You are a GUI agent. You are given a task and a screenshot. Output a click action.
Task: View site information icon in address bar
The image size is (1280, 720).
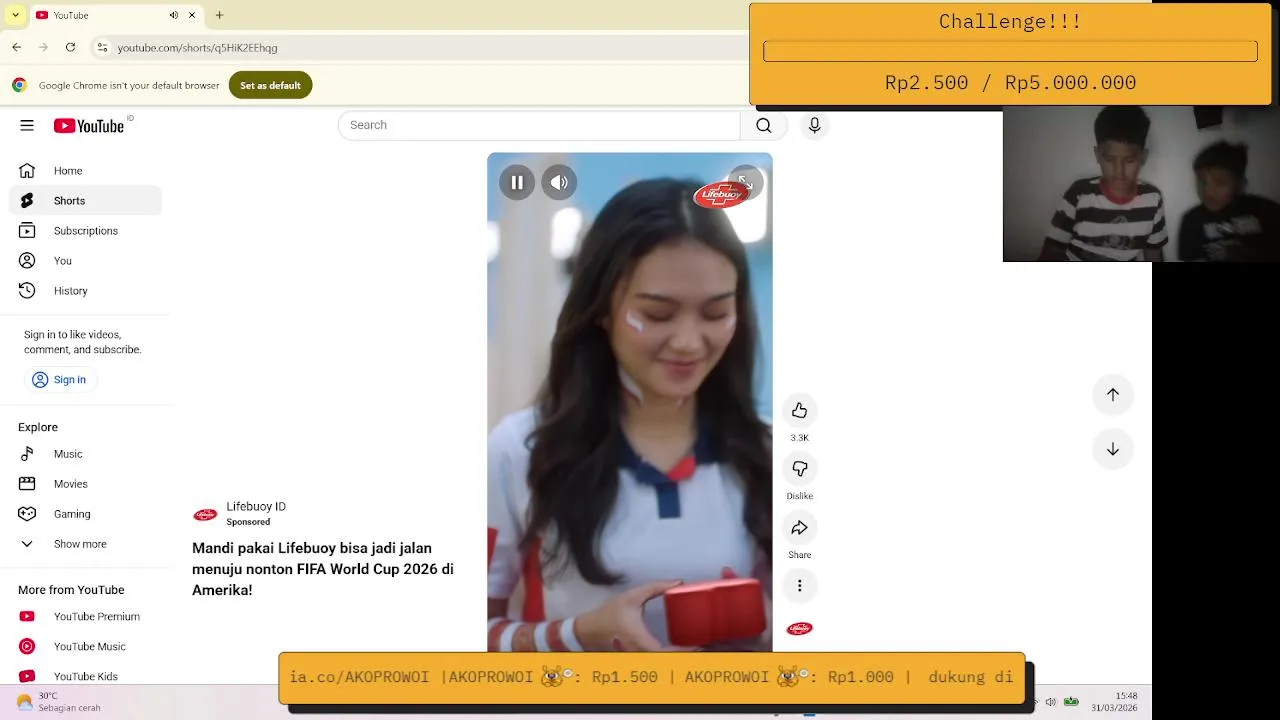click(x=102, y=47)
